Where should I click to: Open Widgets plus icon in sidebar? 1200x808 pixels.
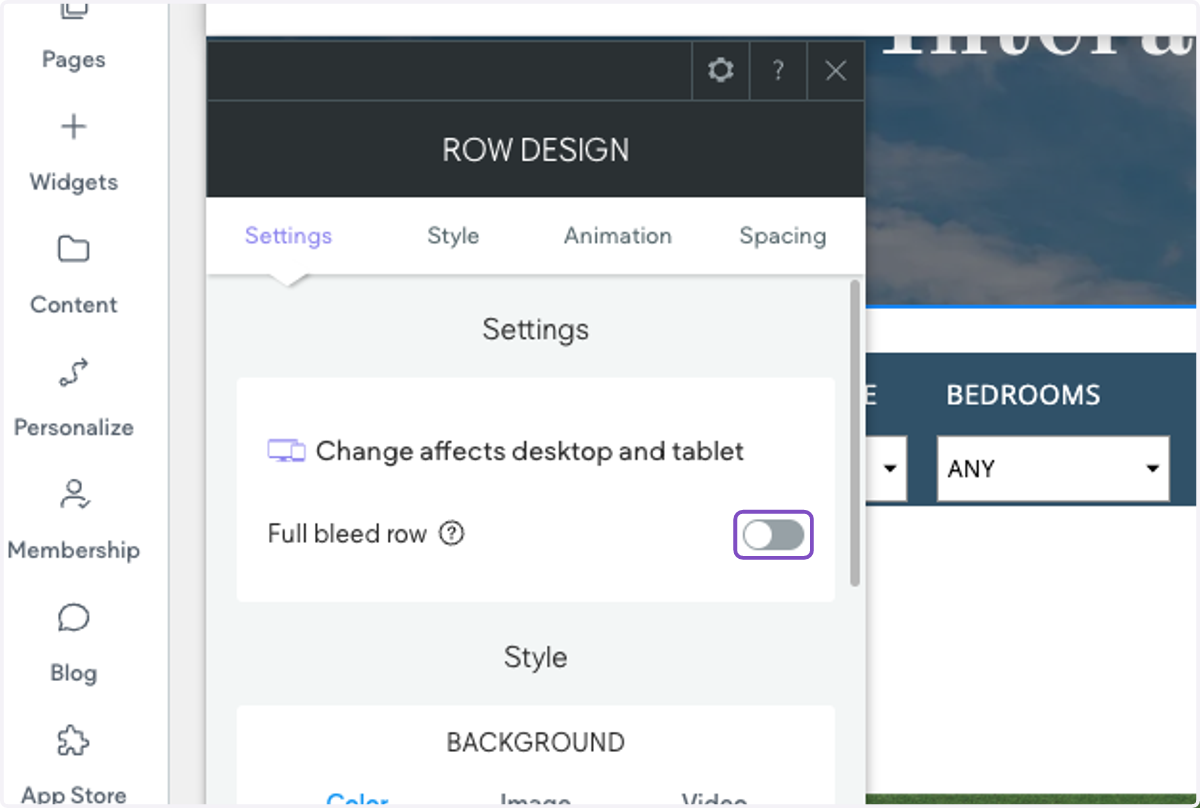coord(73,127)
